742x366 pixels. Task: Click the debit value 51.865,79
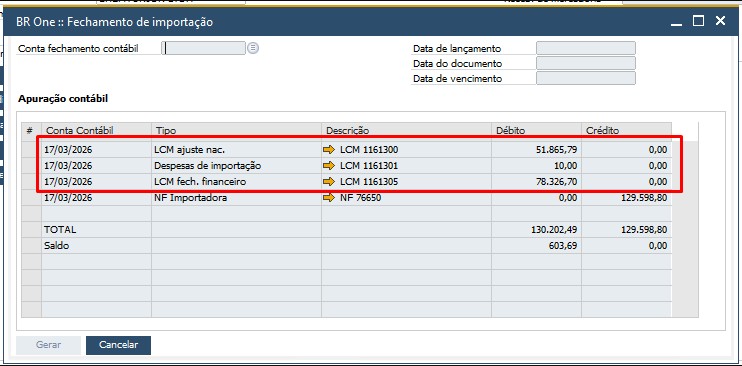pyautogui.click(x=555, y=150)
